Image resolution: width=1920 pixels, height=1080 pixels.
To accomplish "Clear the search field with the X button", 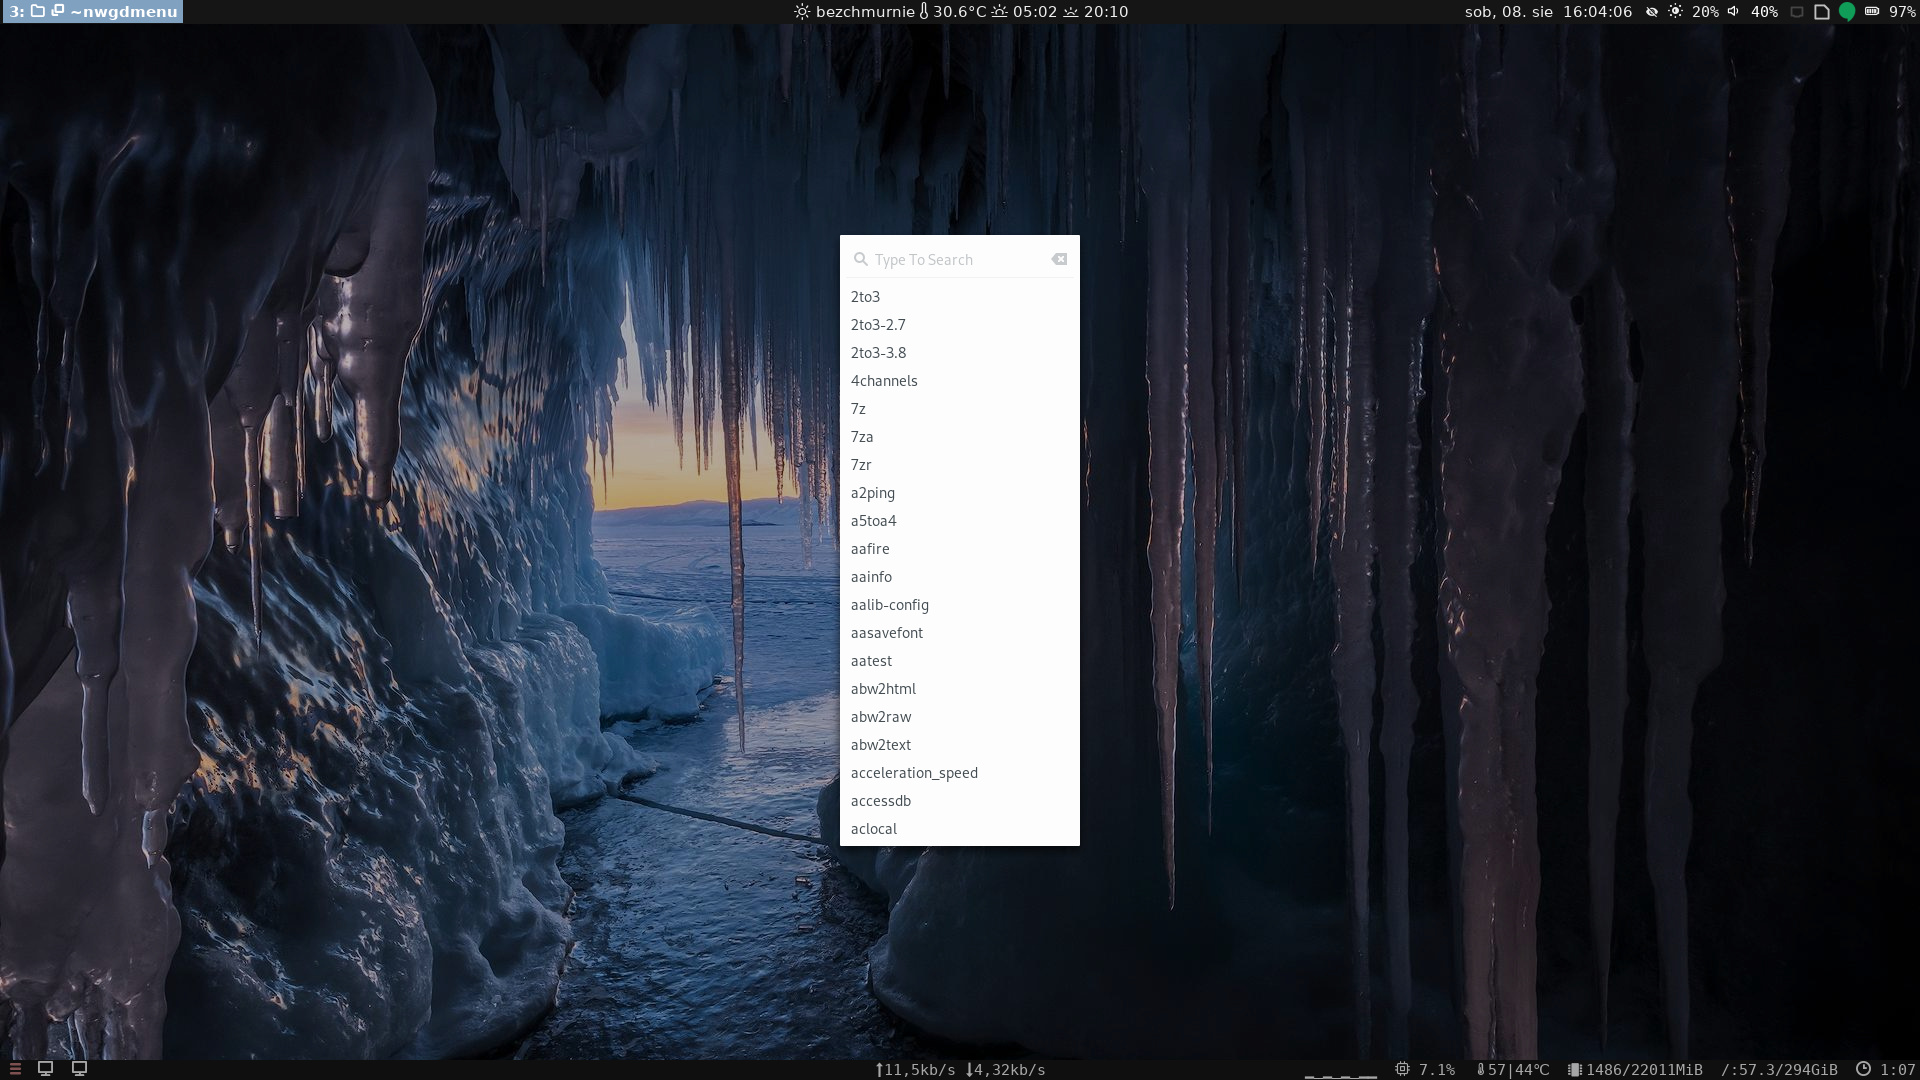I will click(1060, 259).
